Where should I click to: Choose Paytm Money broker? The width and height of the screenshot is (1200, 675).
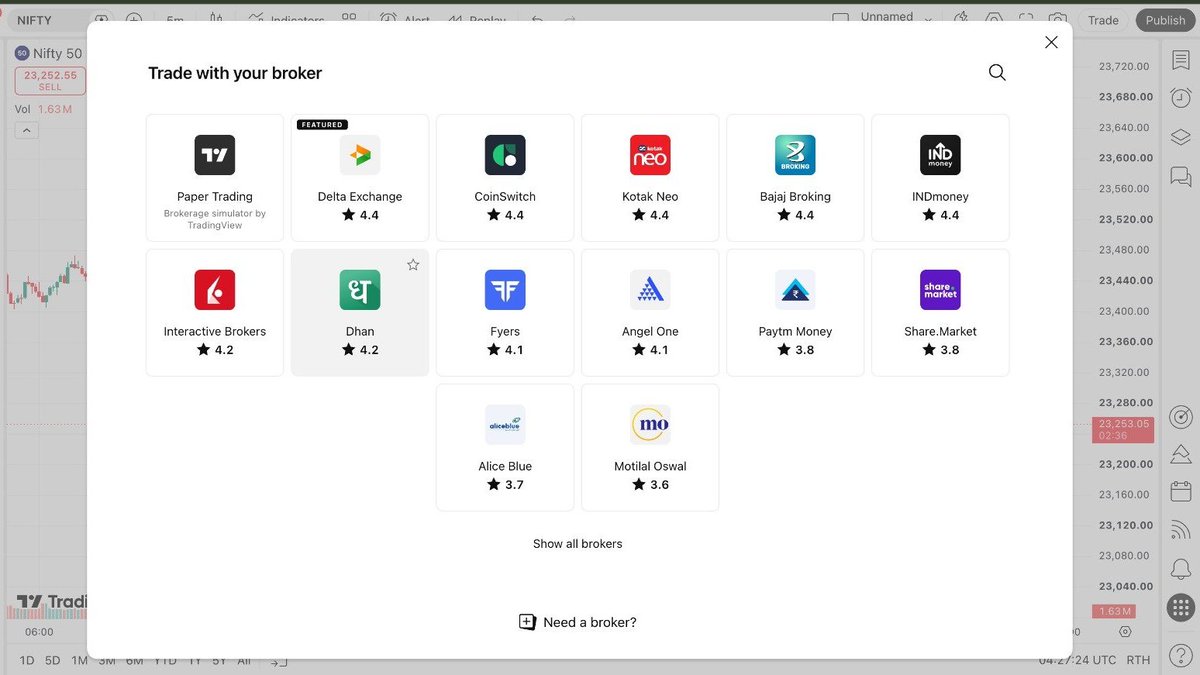(795, 313)
